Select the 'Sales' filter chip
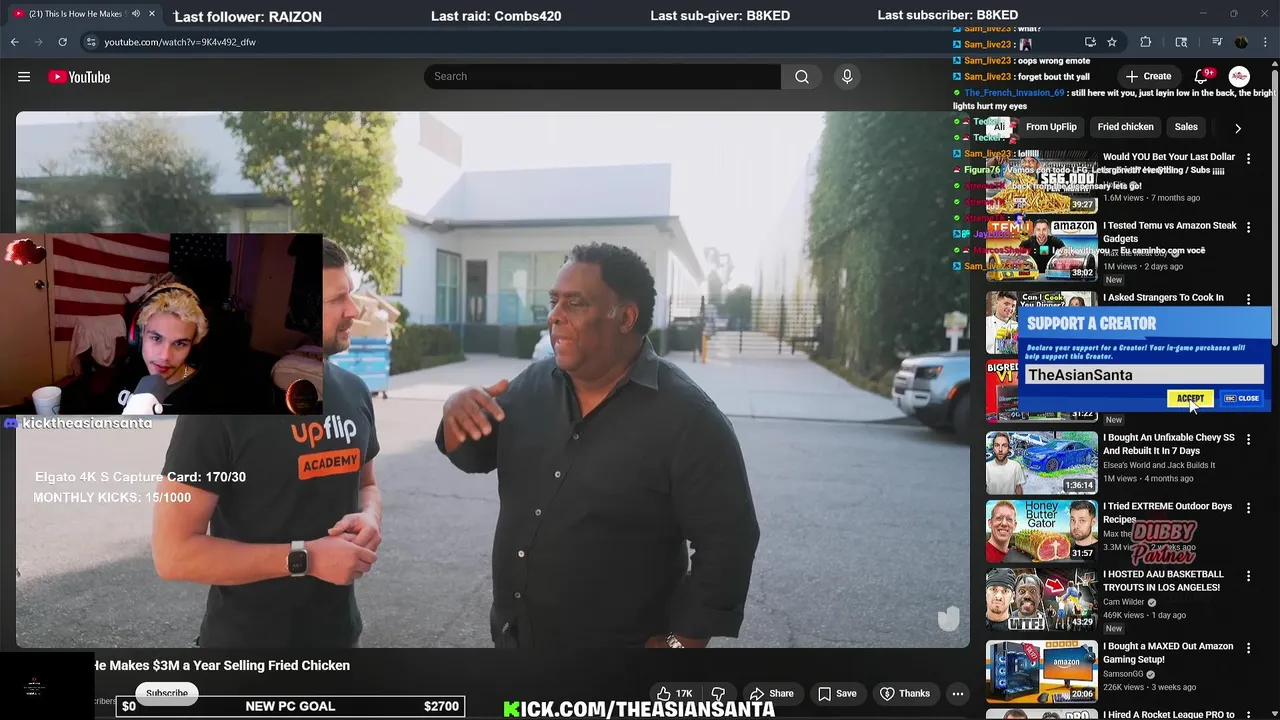 click(1186, 127)
